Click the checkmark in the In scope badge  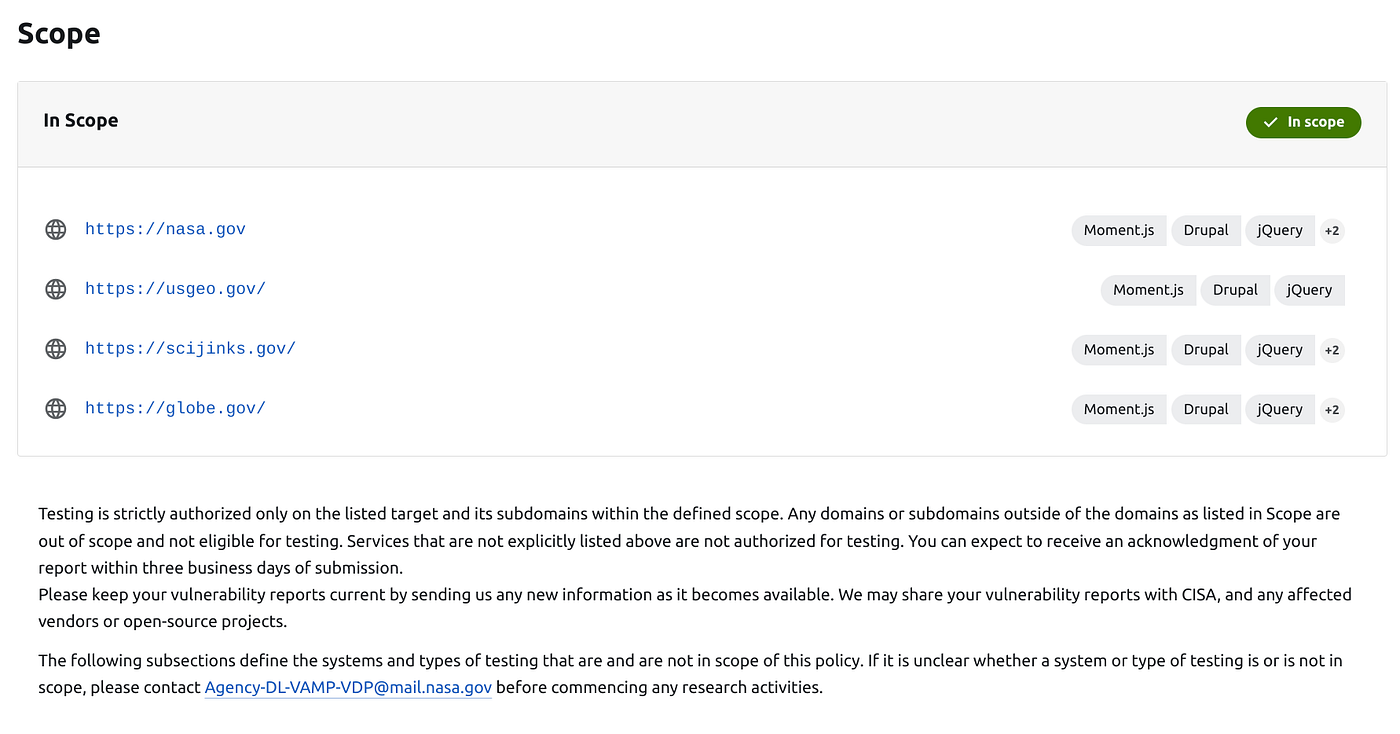(1271, 122)
